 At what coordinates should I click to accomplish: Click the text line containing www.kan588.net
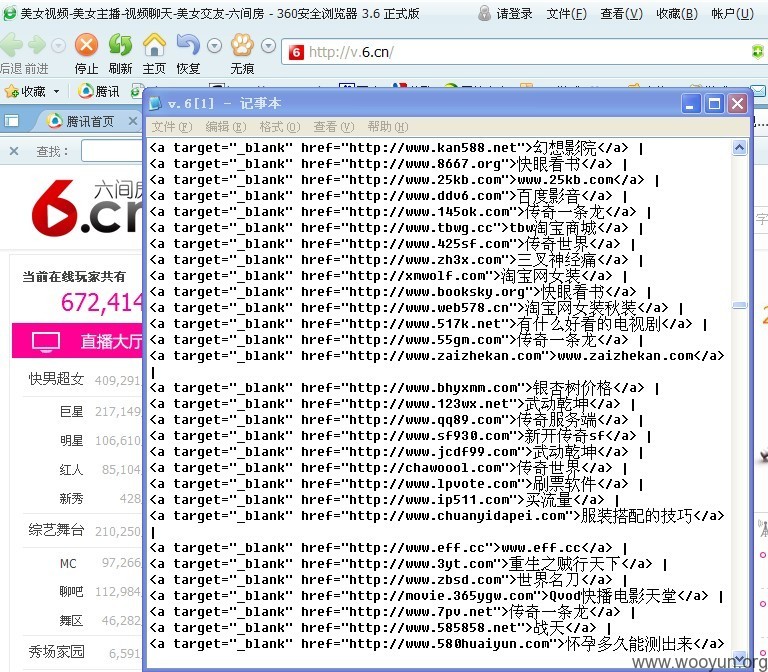coord(396,147)
